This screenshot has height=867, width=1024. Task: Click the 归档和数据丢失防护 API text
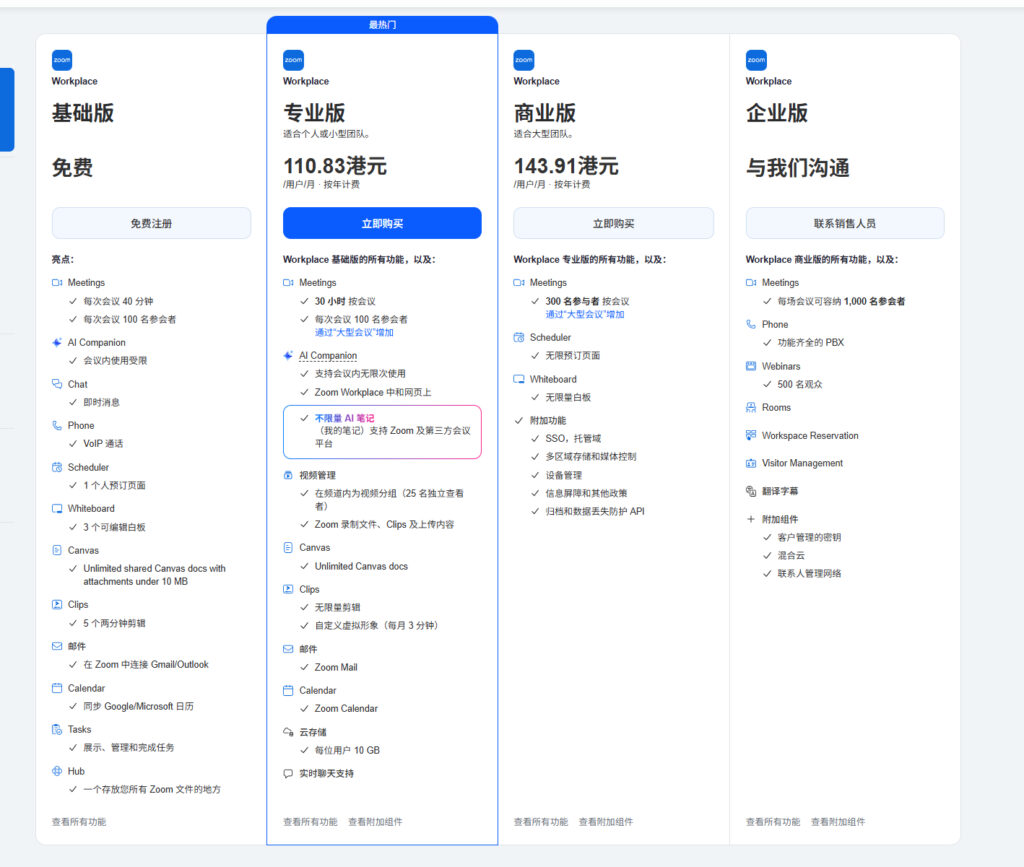click(x=594, y=511)
